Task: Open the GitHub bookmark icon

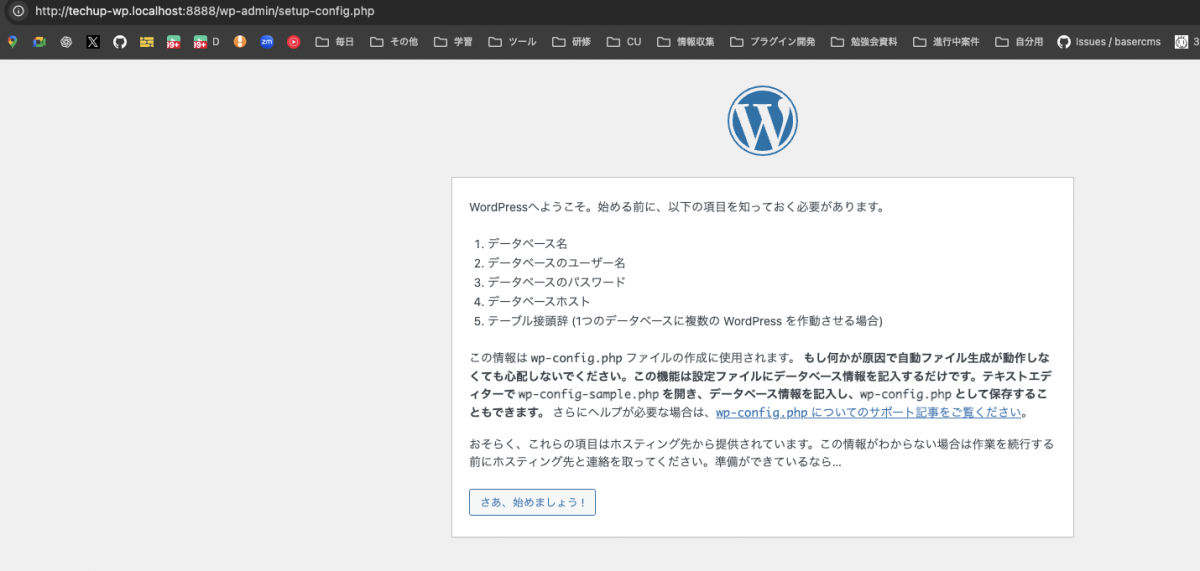Action: coord(120,42)
